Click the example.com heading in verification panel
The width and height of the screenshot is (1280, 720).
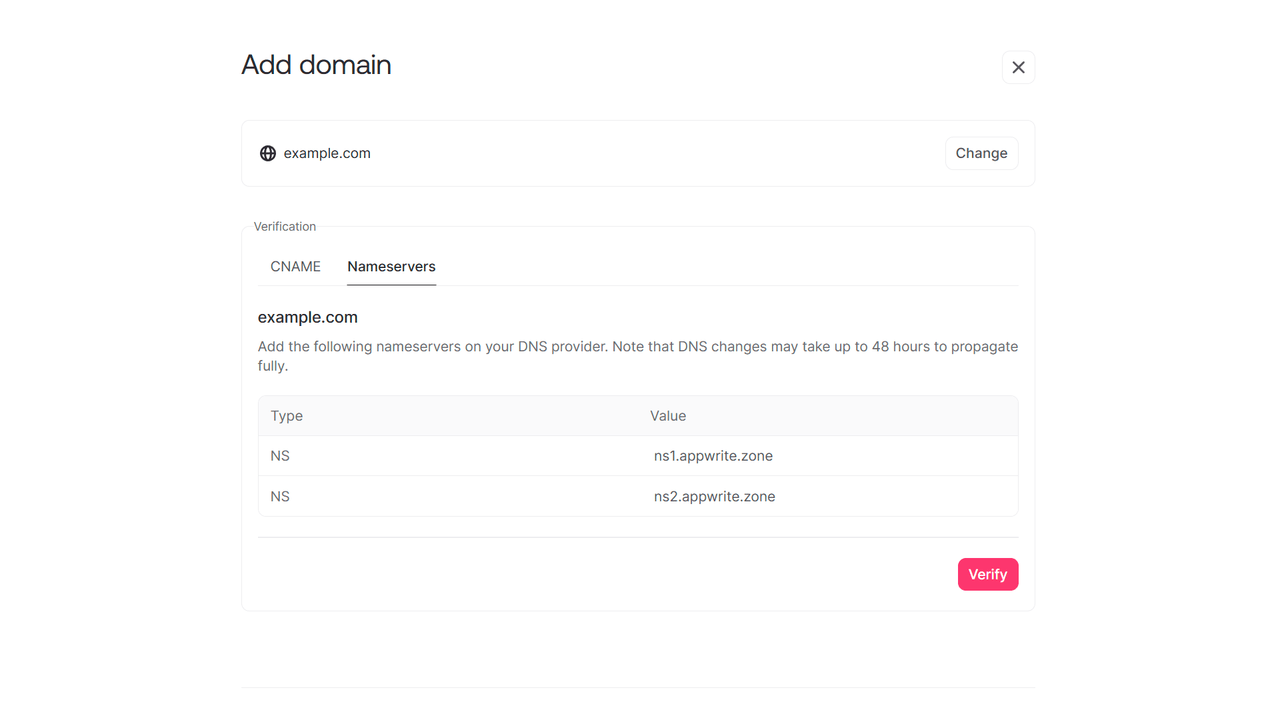pos(307,317)
